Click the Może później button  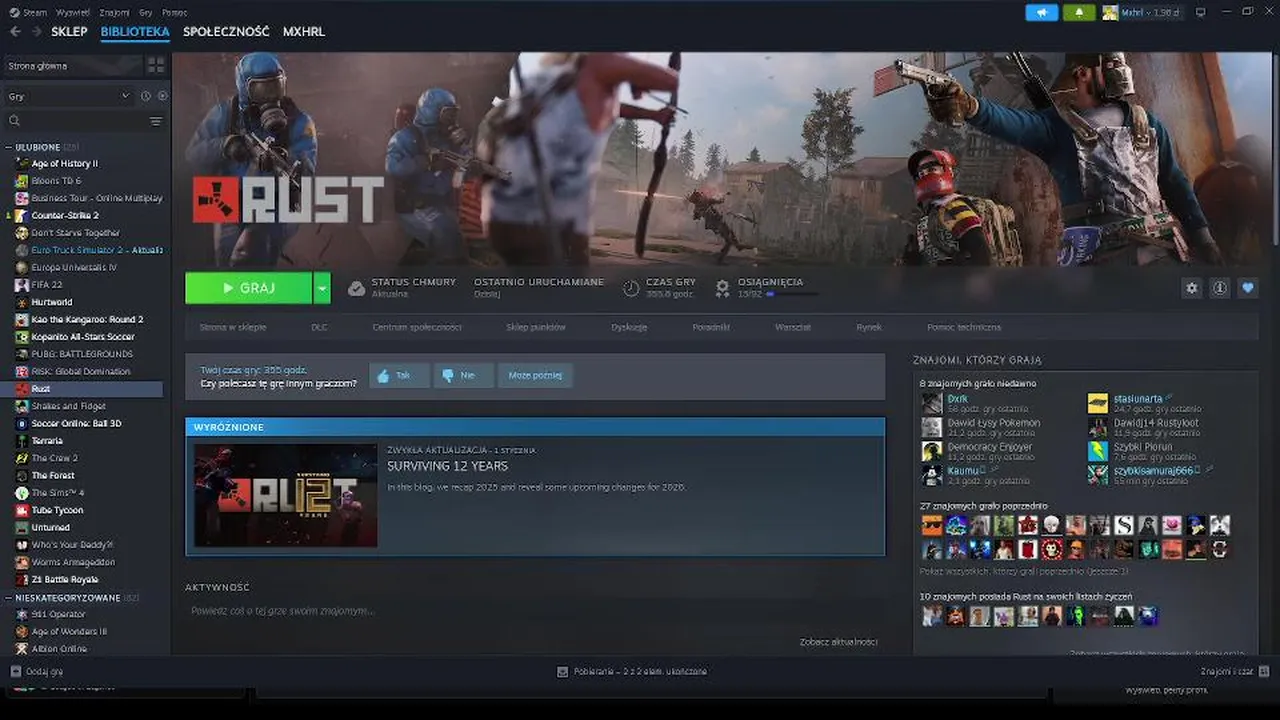(x=535, y=376)
